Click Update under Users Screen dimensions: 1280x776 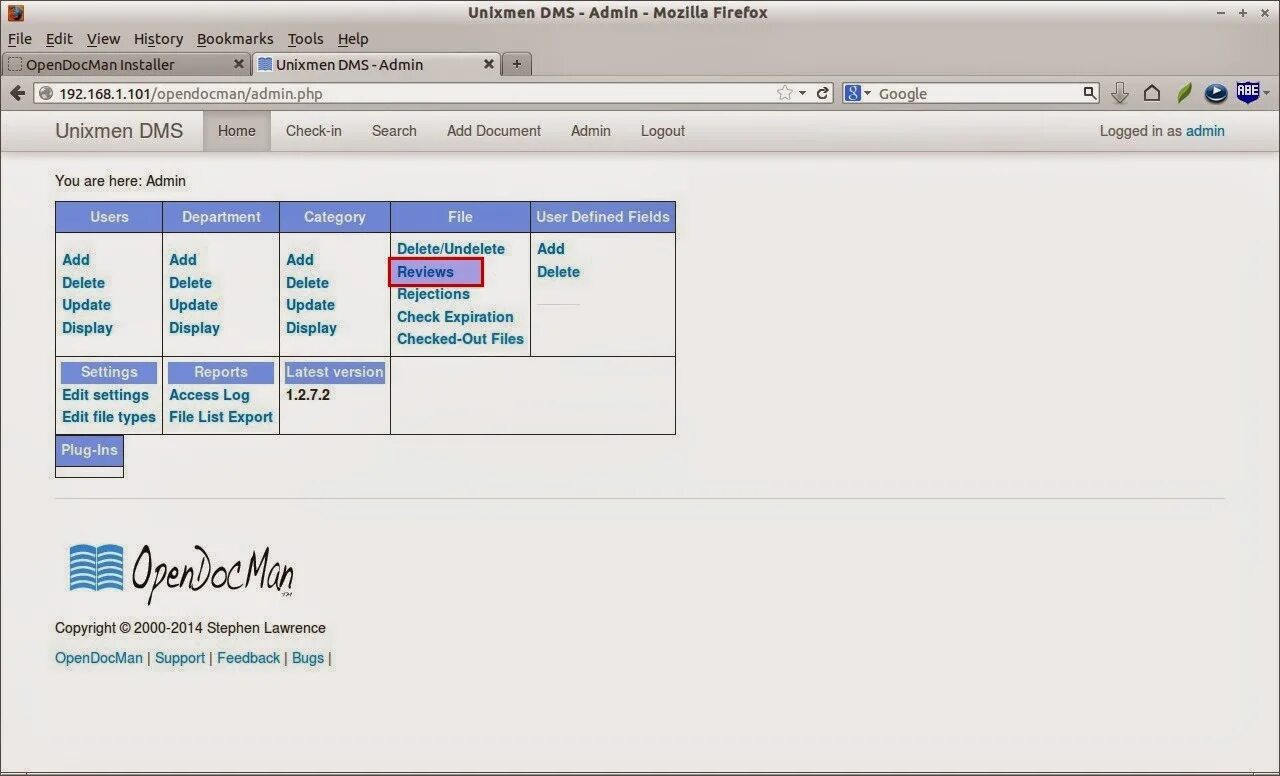(86, 305)
